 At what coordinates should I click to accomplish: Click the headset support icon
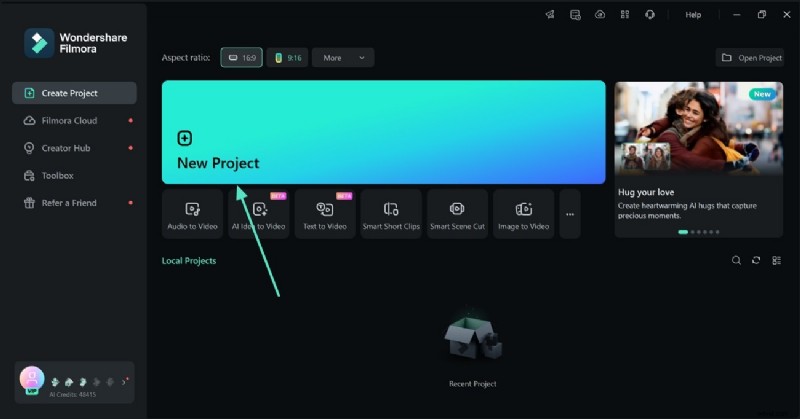pyautogui.click(x=650, y=15)
